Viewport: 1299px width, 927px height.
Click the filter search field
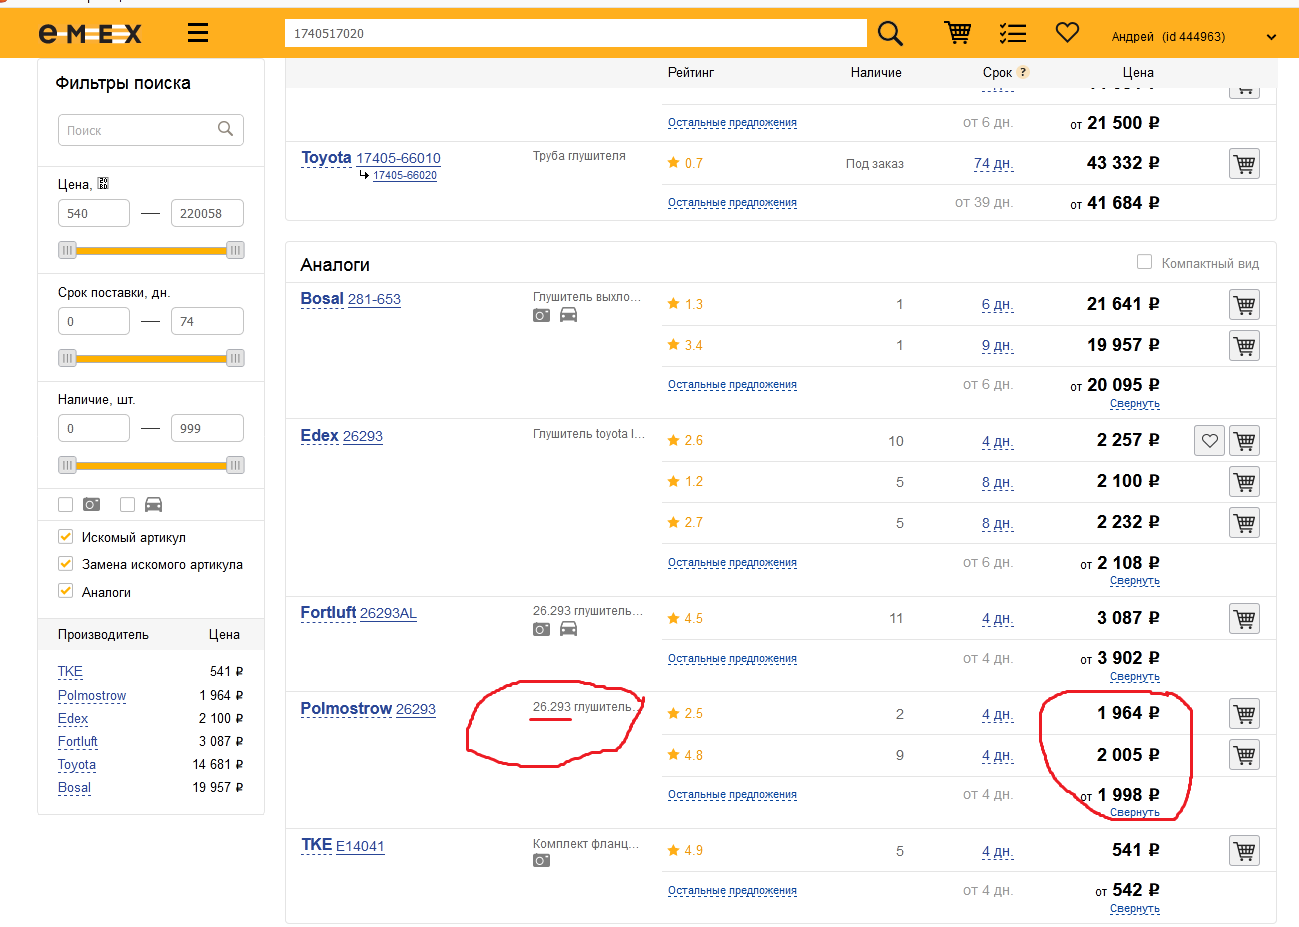point(151,130)
